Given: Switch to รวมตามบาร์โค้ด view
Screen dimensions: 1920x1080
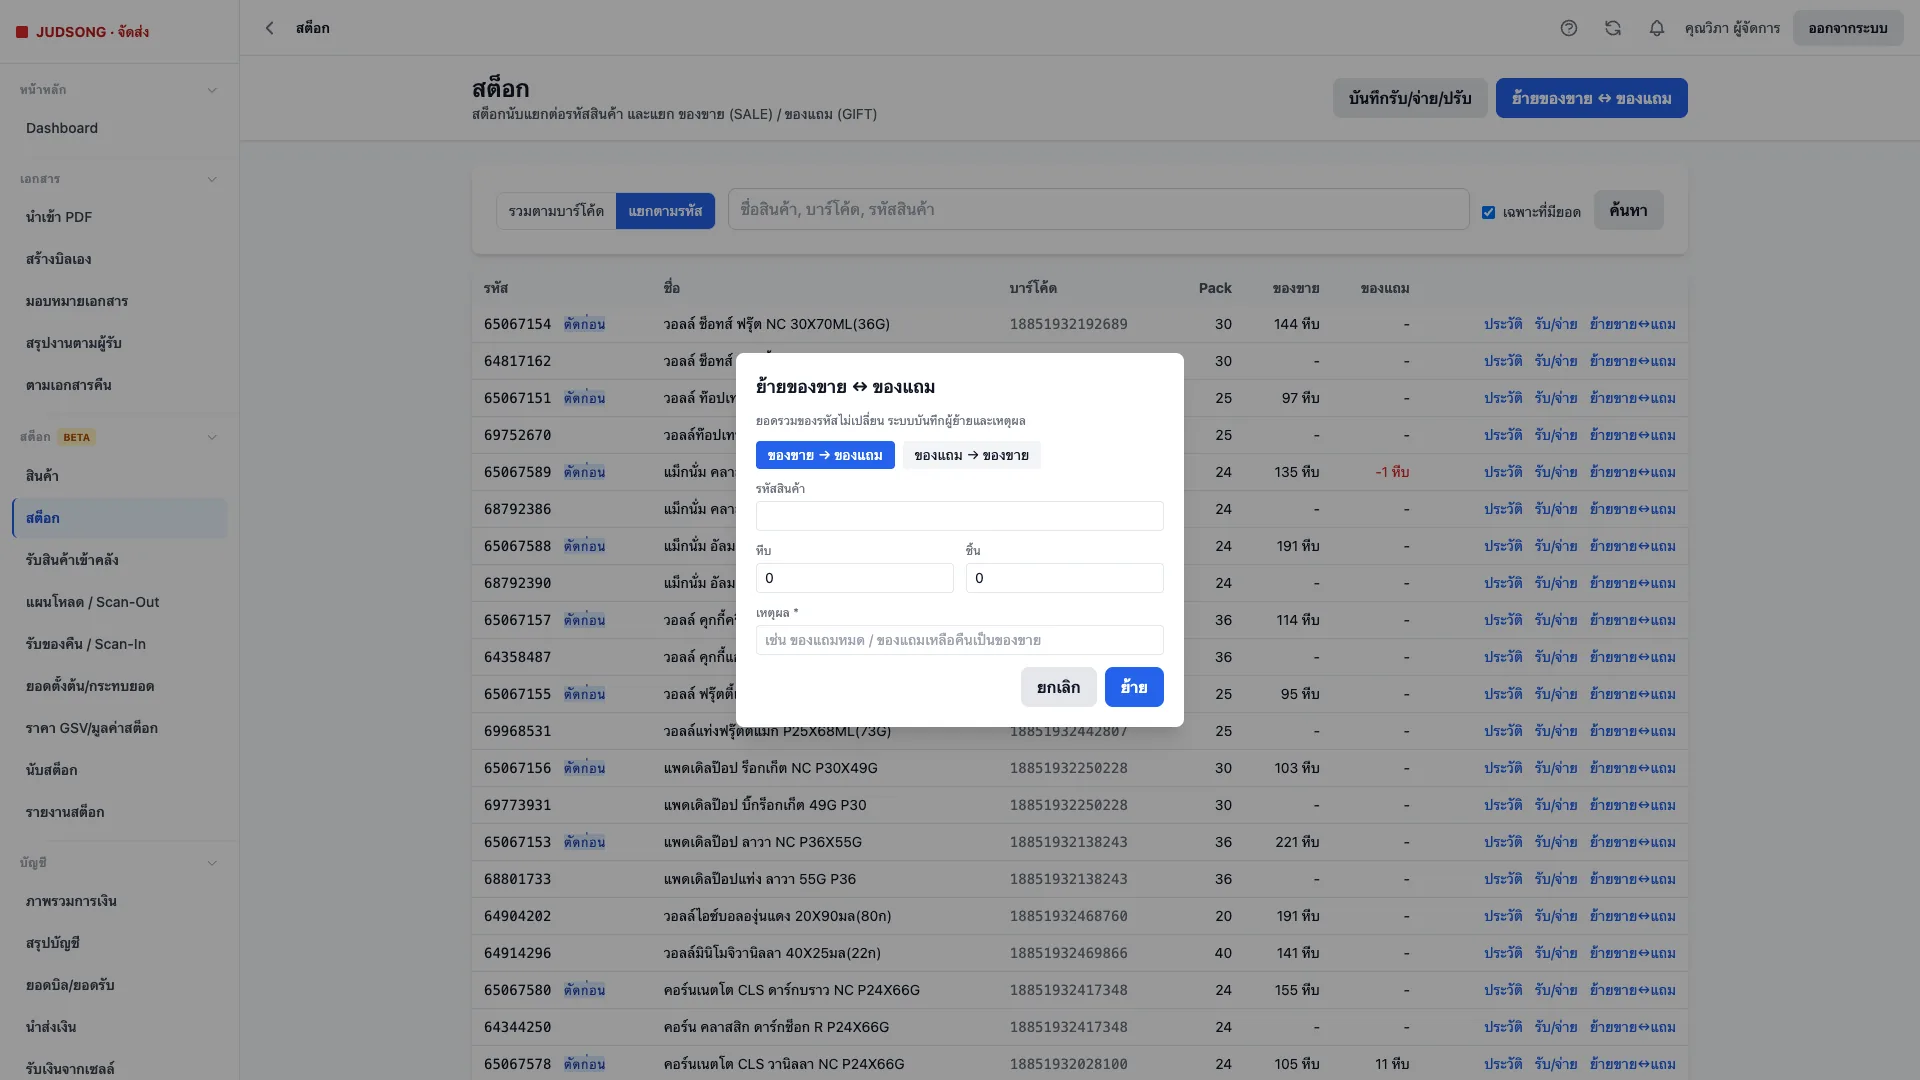Looking at the screenshot, I should click(556, 211).
